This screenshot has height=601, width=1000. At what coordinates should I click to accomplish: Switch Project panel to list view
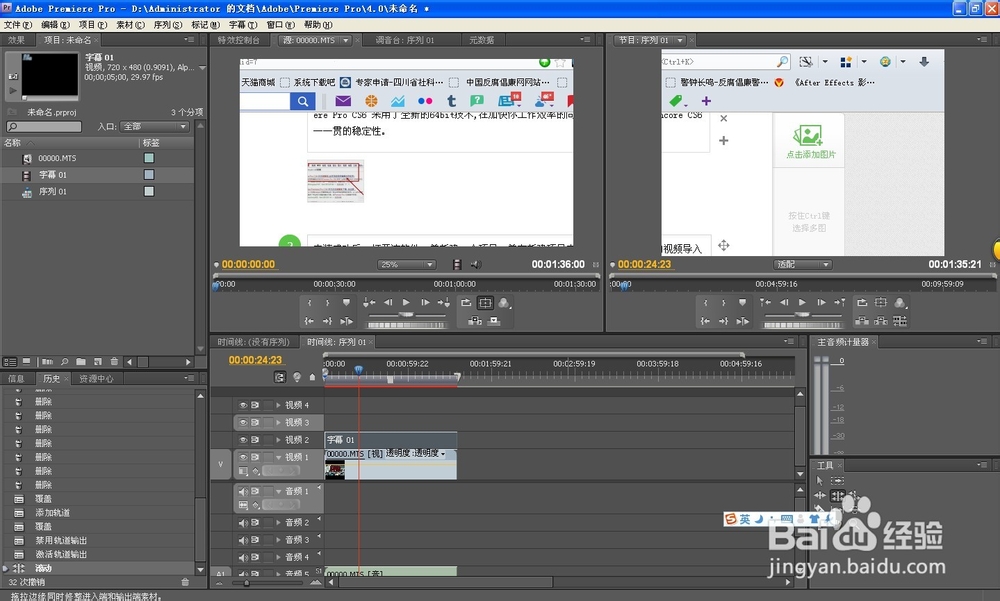[x=10, y=362]
